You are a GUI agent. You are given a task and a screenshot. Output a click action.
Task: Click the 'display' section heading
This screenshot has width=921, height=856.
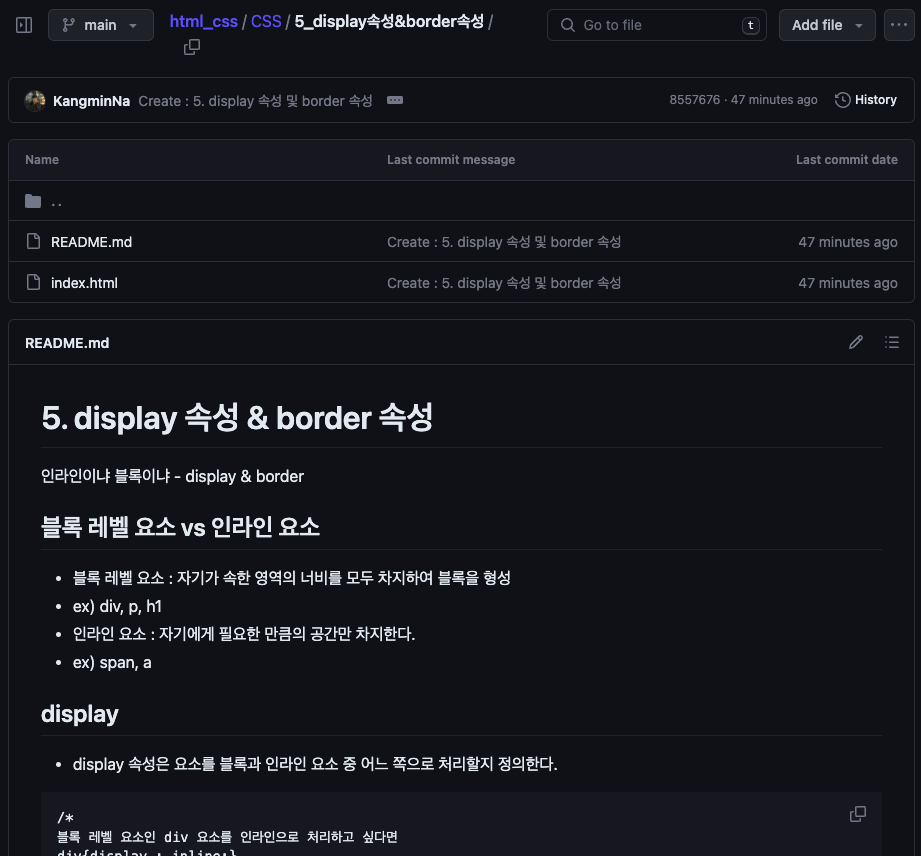(80, 714)
